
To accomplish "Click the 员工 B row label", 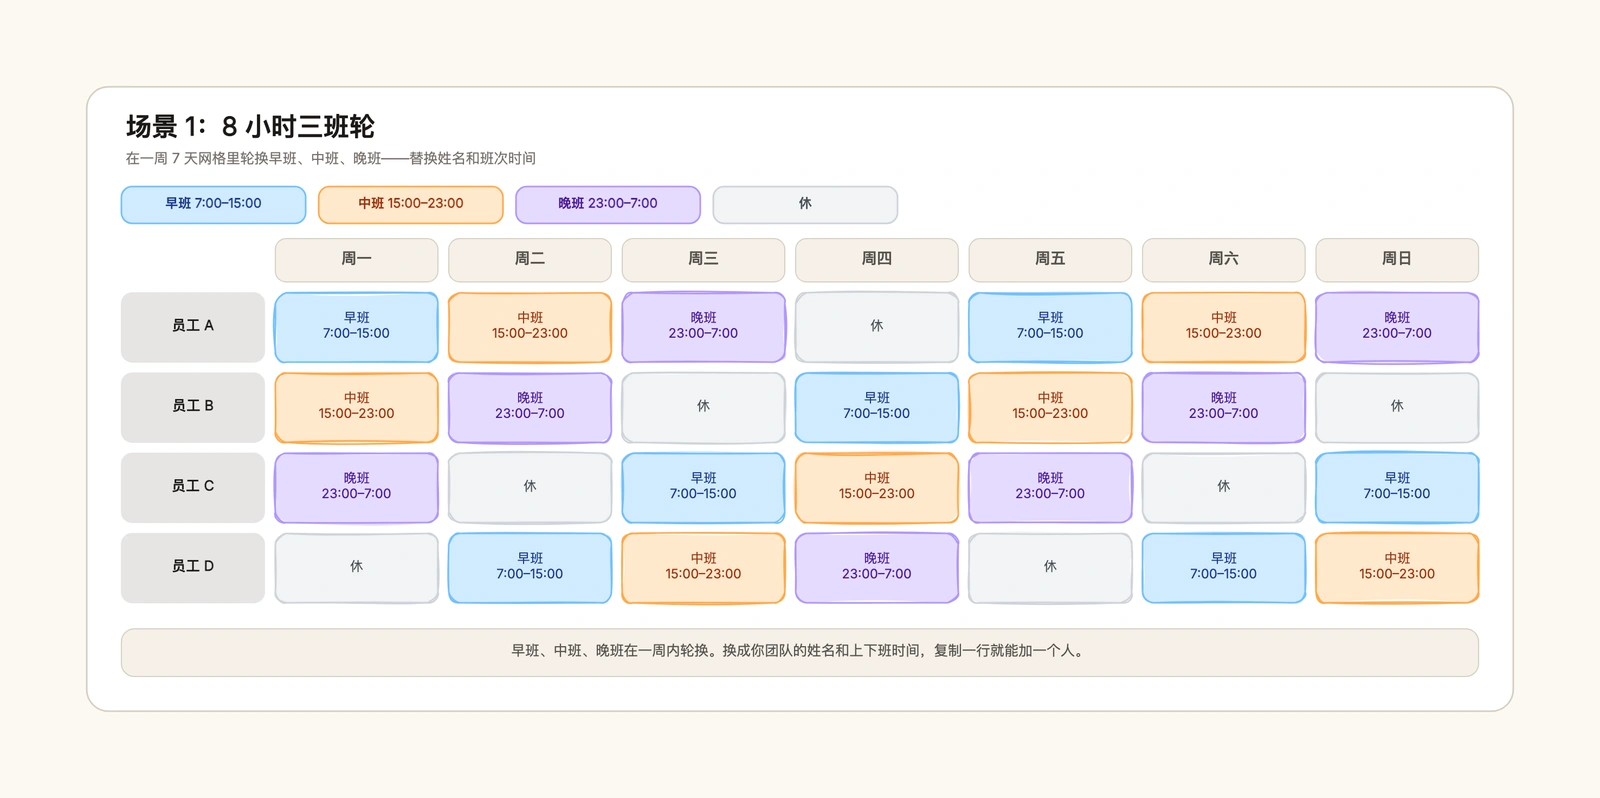I will (x=193, y=407).
